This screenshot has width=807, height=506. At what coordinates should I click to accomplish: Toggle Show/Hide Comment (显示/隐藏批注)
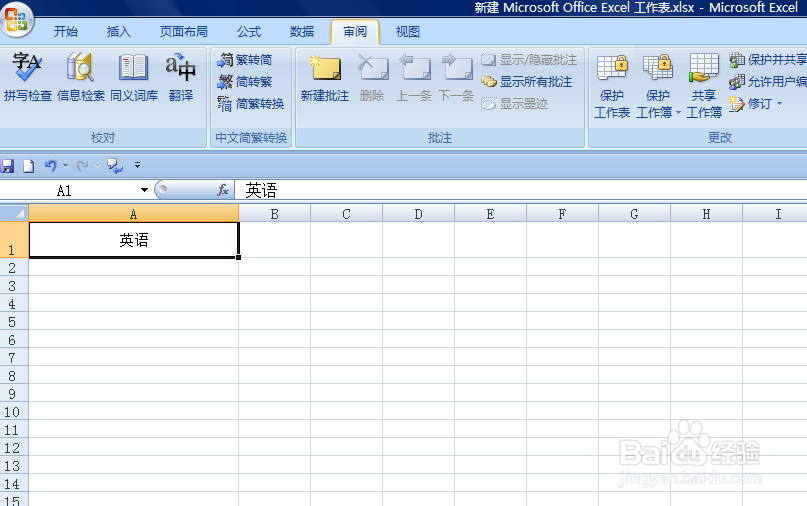click(529, 60)
